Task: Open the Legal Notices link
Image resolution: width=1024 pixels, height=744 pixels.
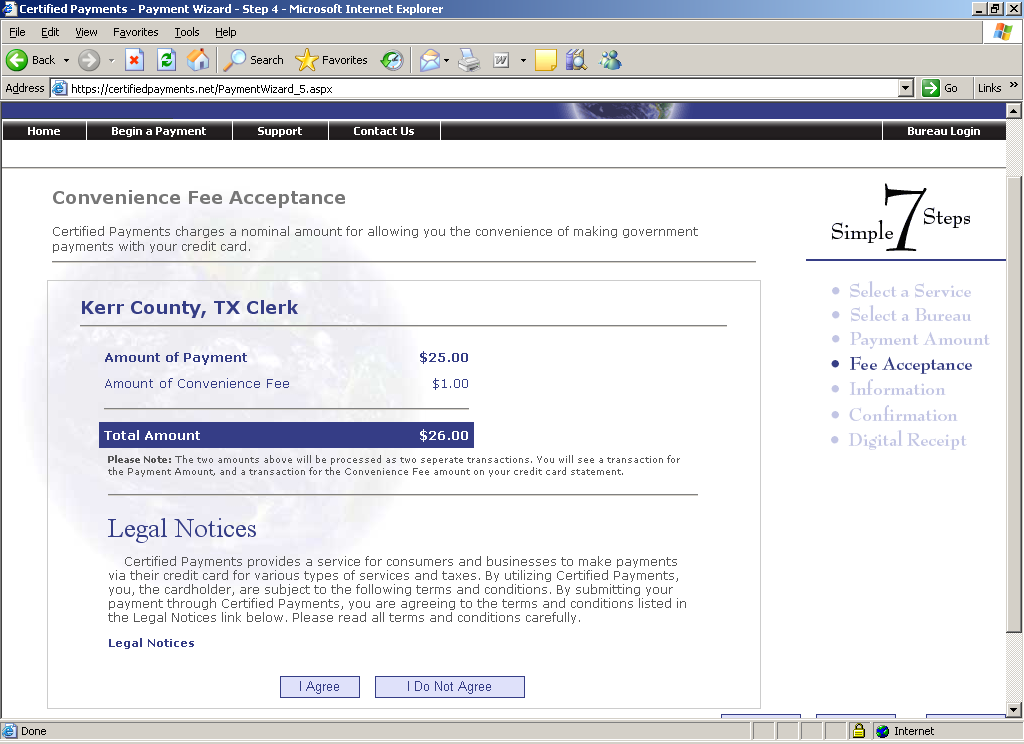Action: (x=151, y=643)
